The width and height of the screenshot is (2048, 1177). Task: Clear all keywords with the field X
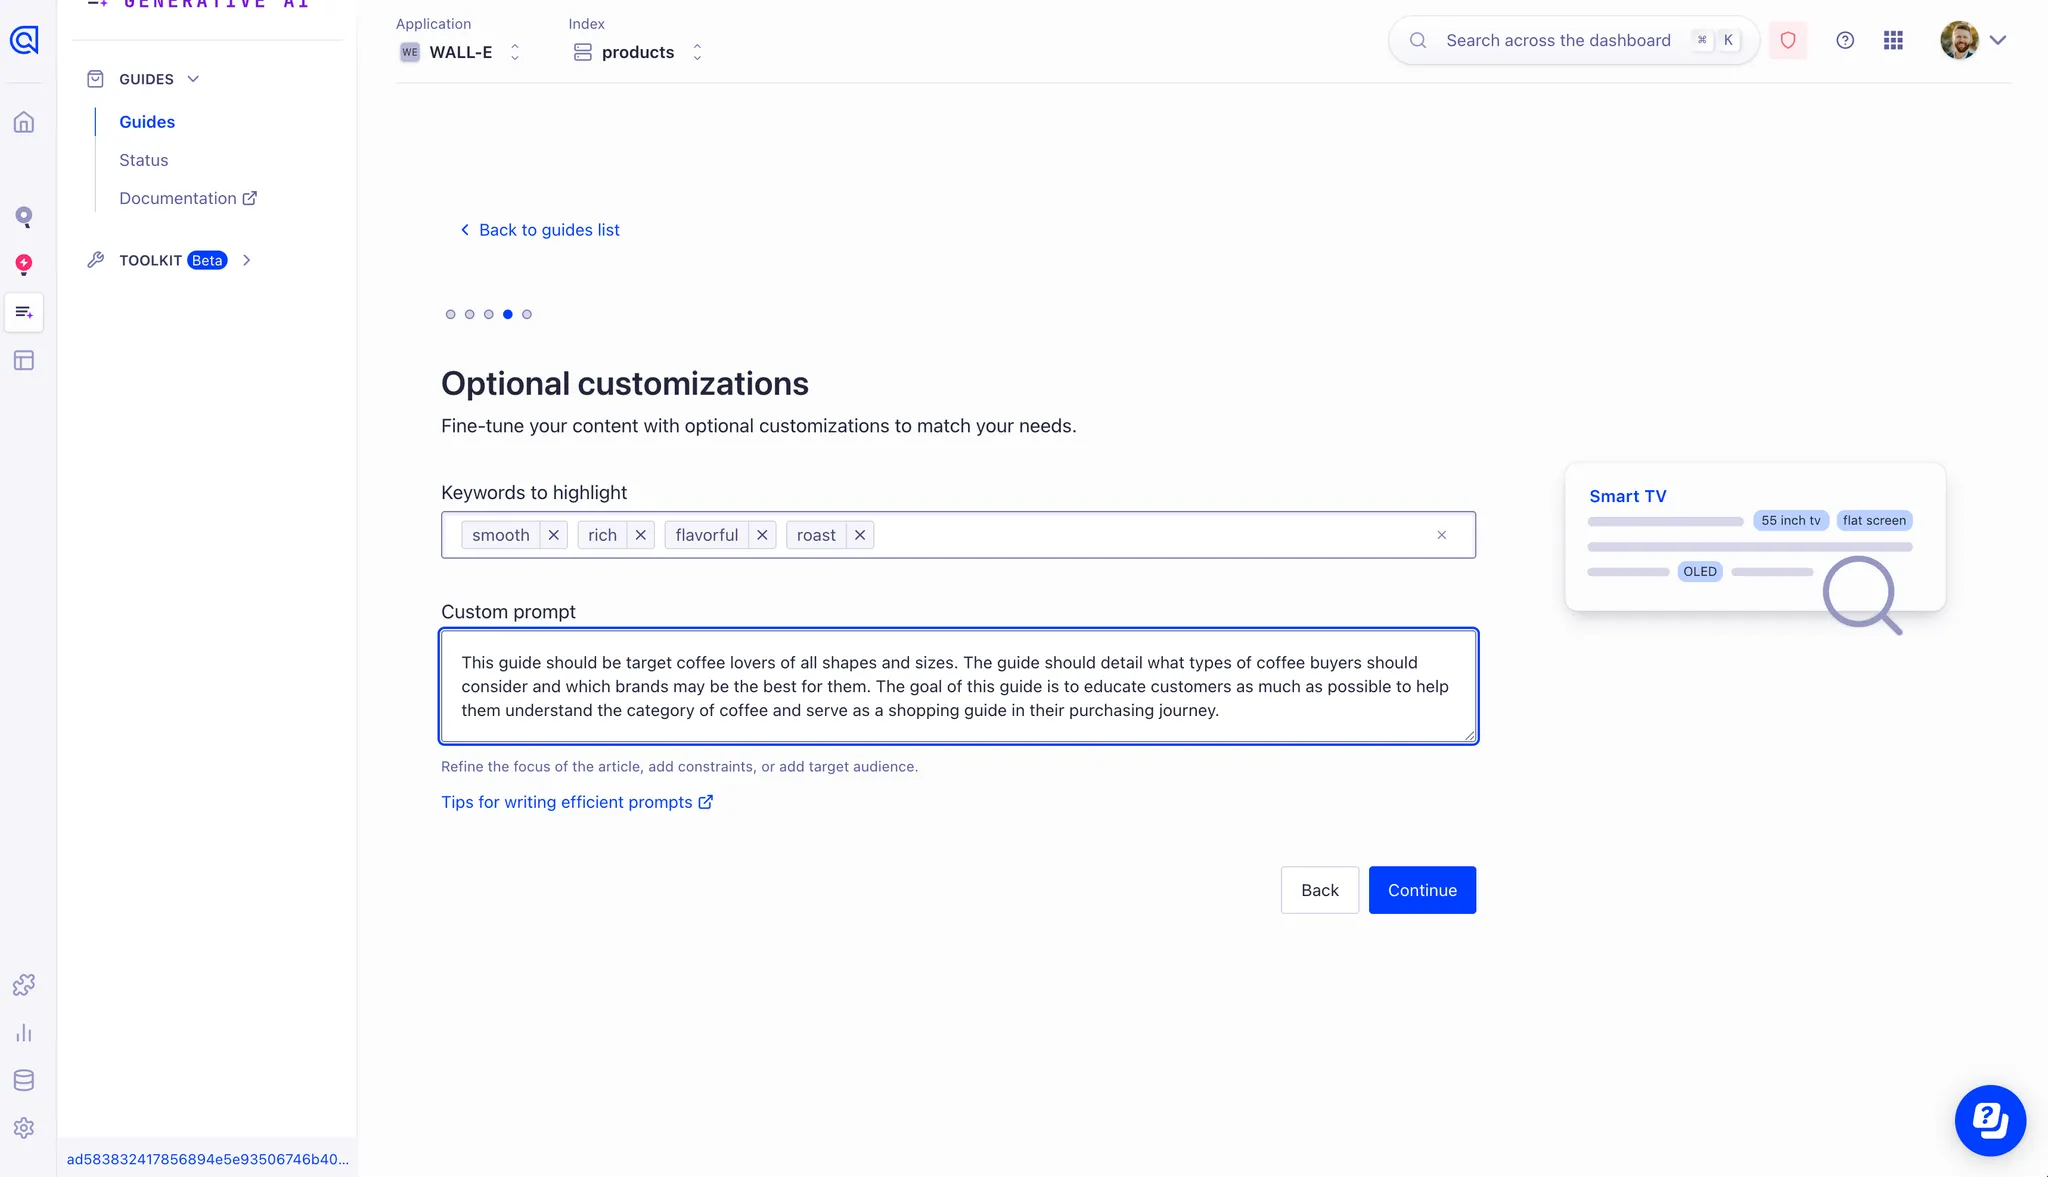[1442, 534]
